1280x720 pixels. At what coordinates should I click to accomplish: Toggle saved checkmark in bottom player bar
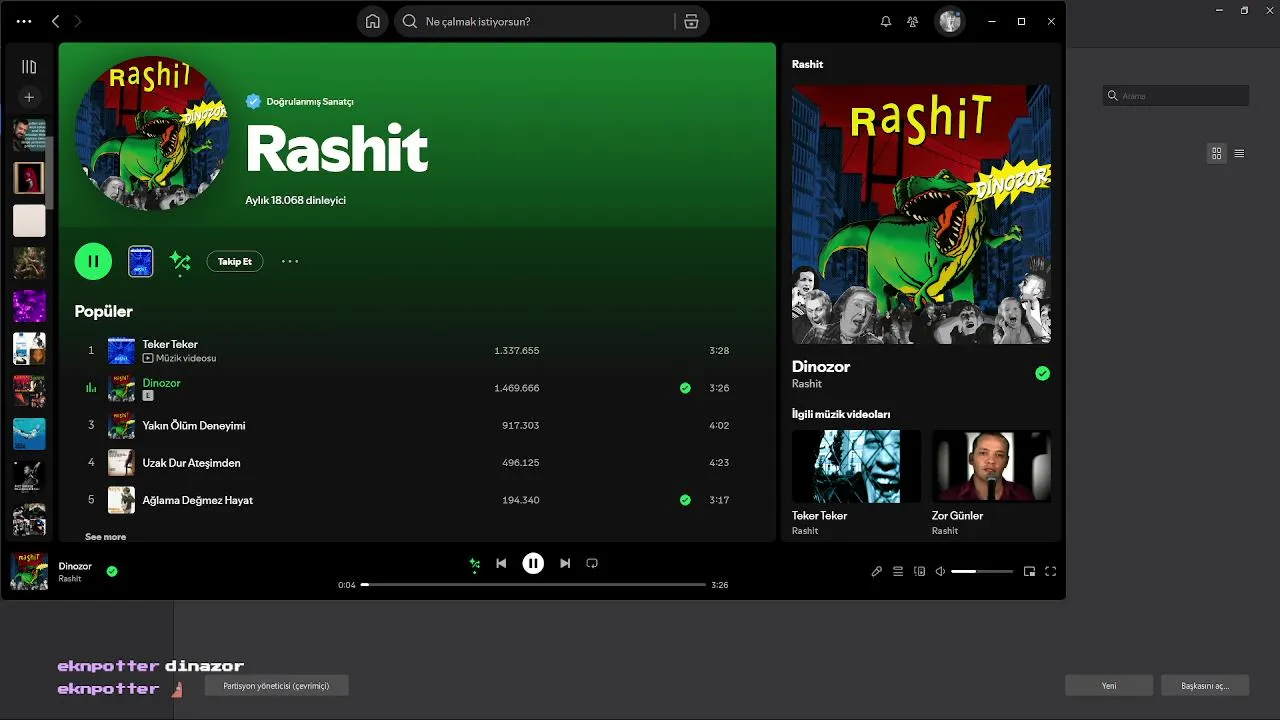112,571
